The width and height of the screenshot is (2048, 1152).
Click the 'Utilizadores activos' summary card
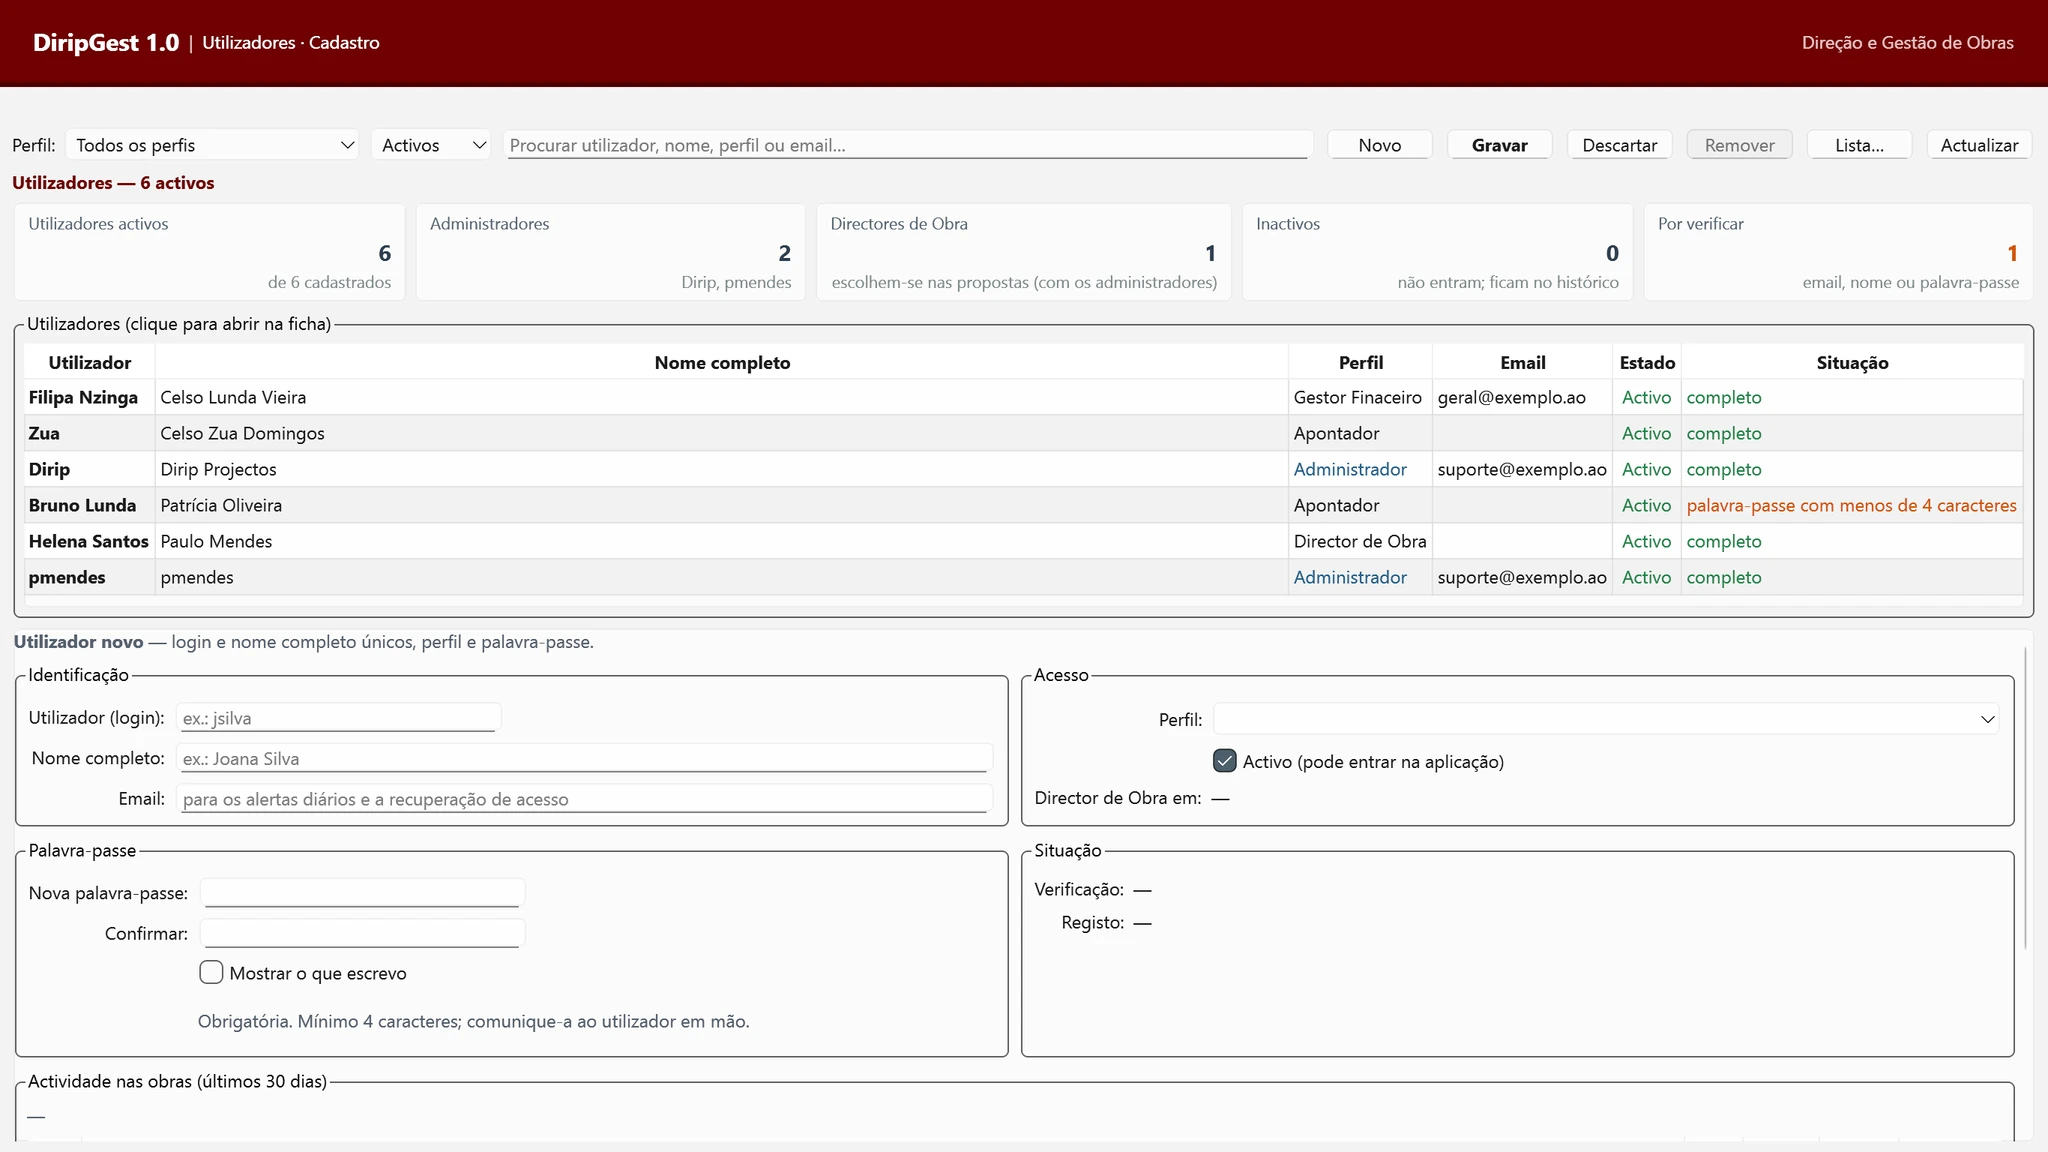click(x=209, y=252)
